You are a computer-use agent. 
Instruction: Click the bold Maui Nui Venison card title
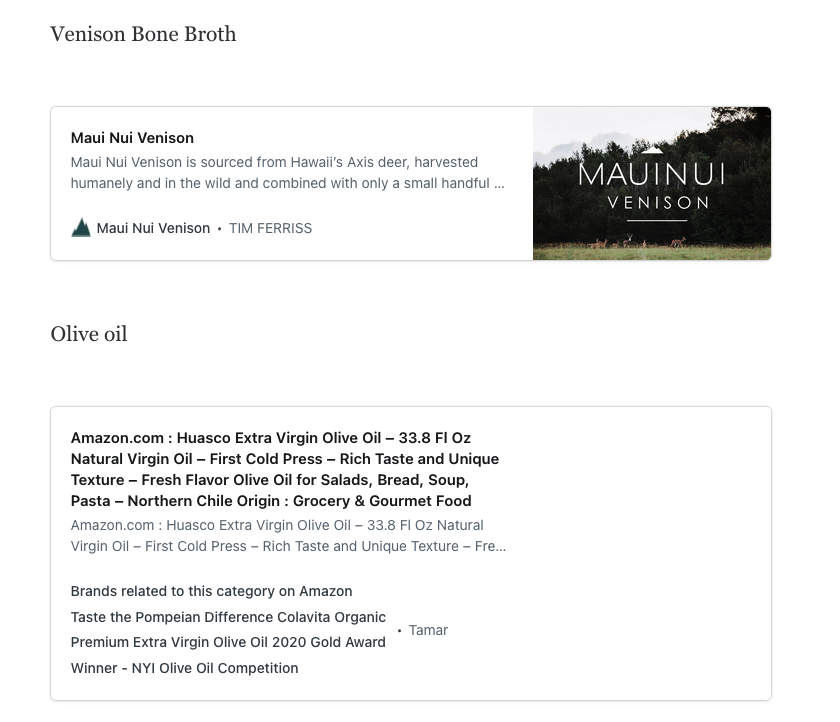coord(132,138)
